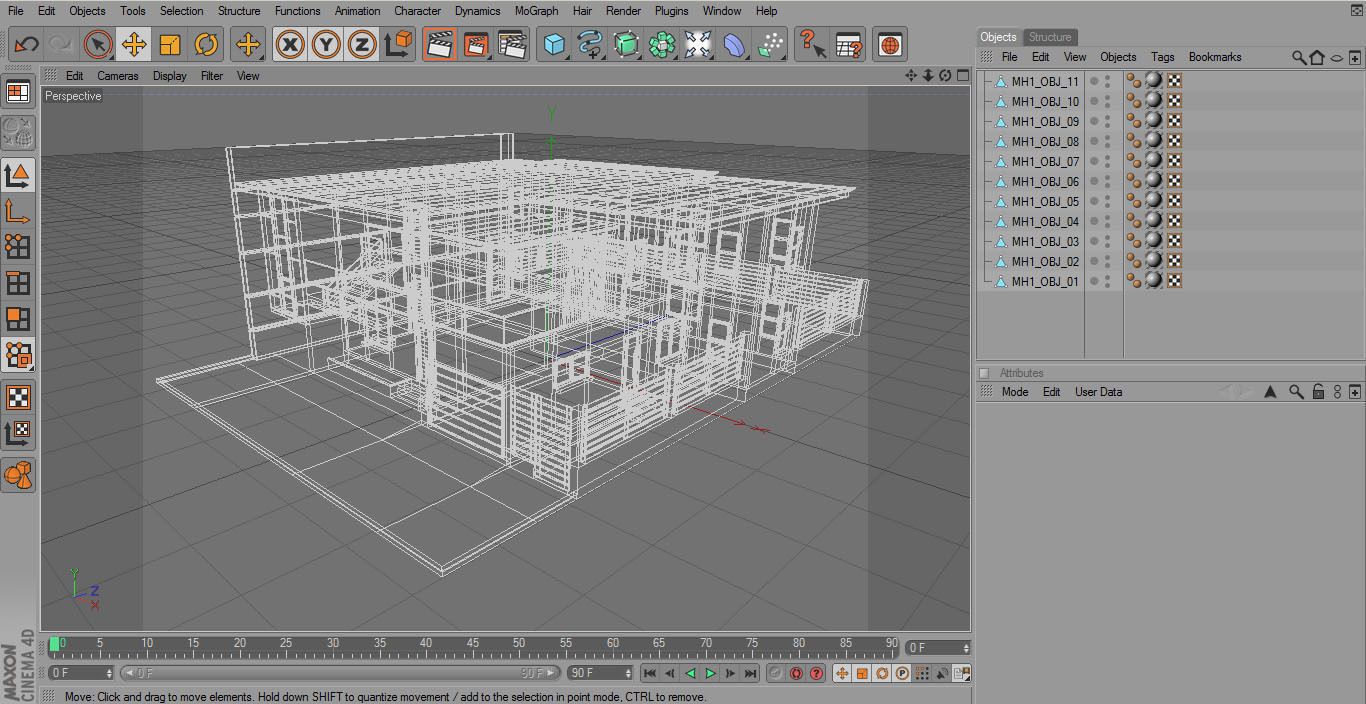Click the end frame 90 F stepper
This screenshot has width=1366, height=704.
(x=629, y=673)
